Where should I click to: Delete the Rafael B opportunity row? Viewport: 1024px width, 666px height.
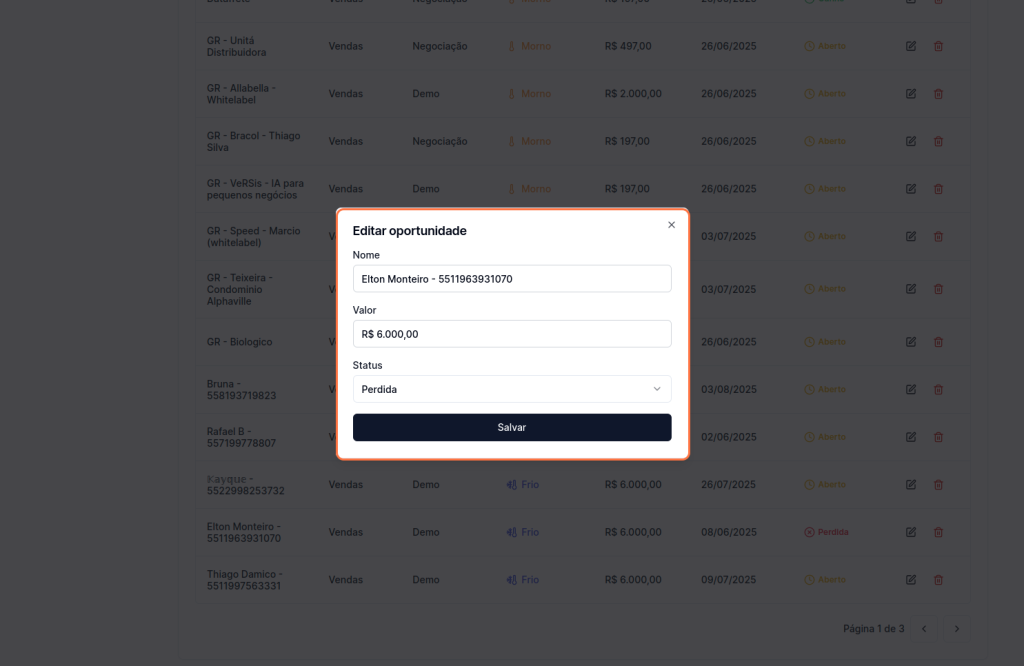pos(938,437)
